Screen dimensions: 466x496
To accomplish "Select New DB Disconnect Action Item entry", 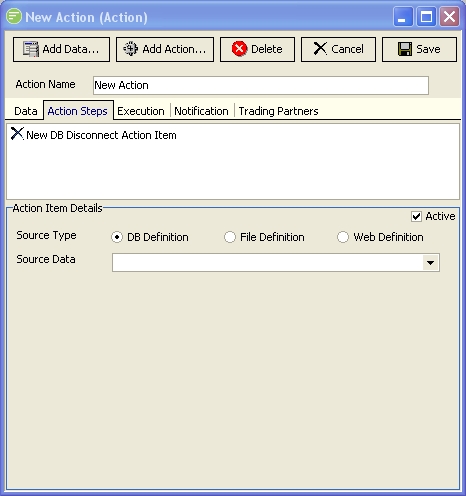I will coord(101,135).
